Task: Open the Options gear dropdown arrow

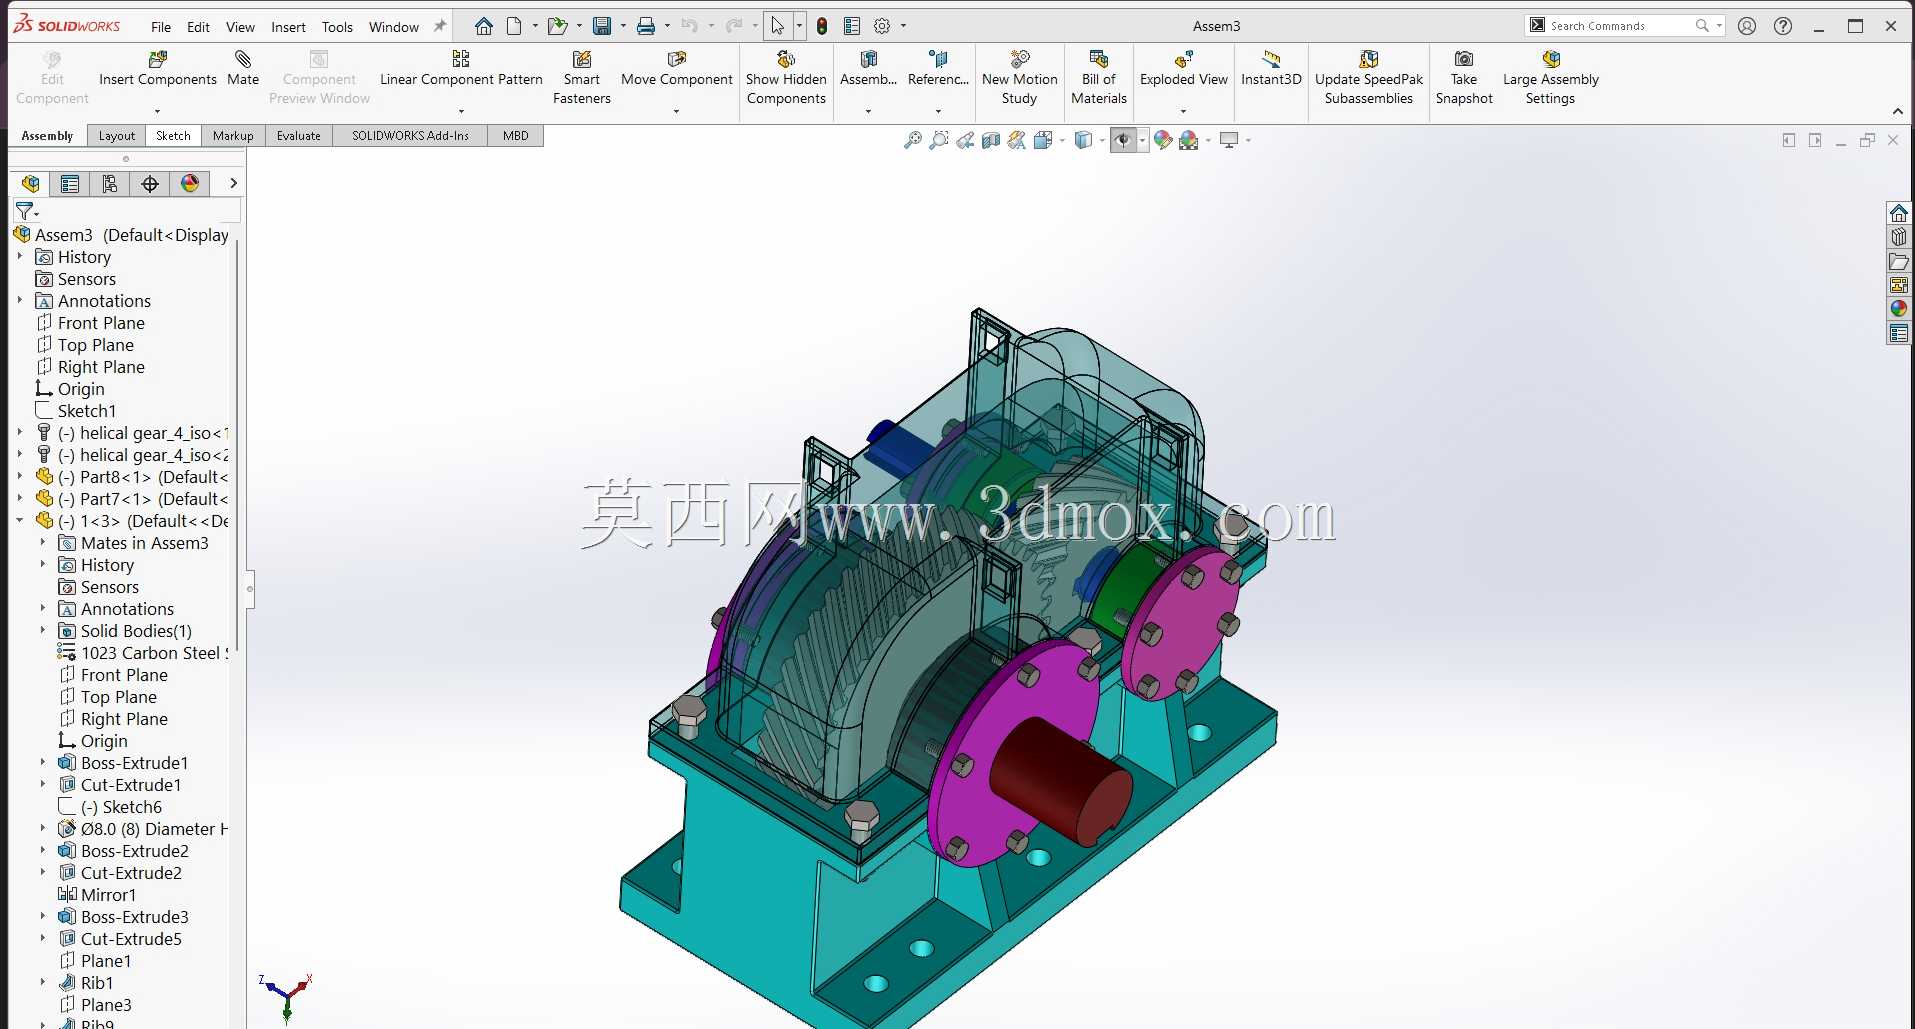Action: coord(903,26)
